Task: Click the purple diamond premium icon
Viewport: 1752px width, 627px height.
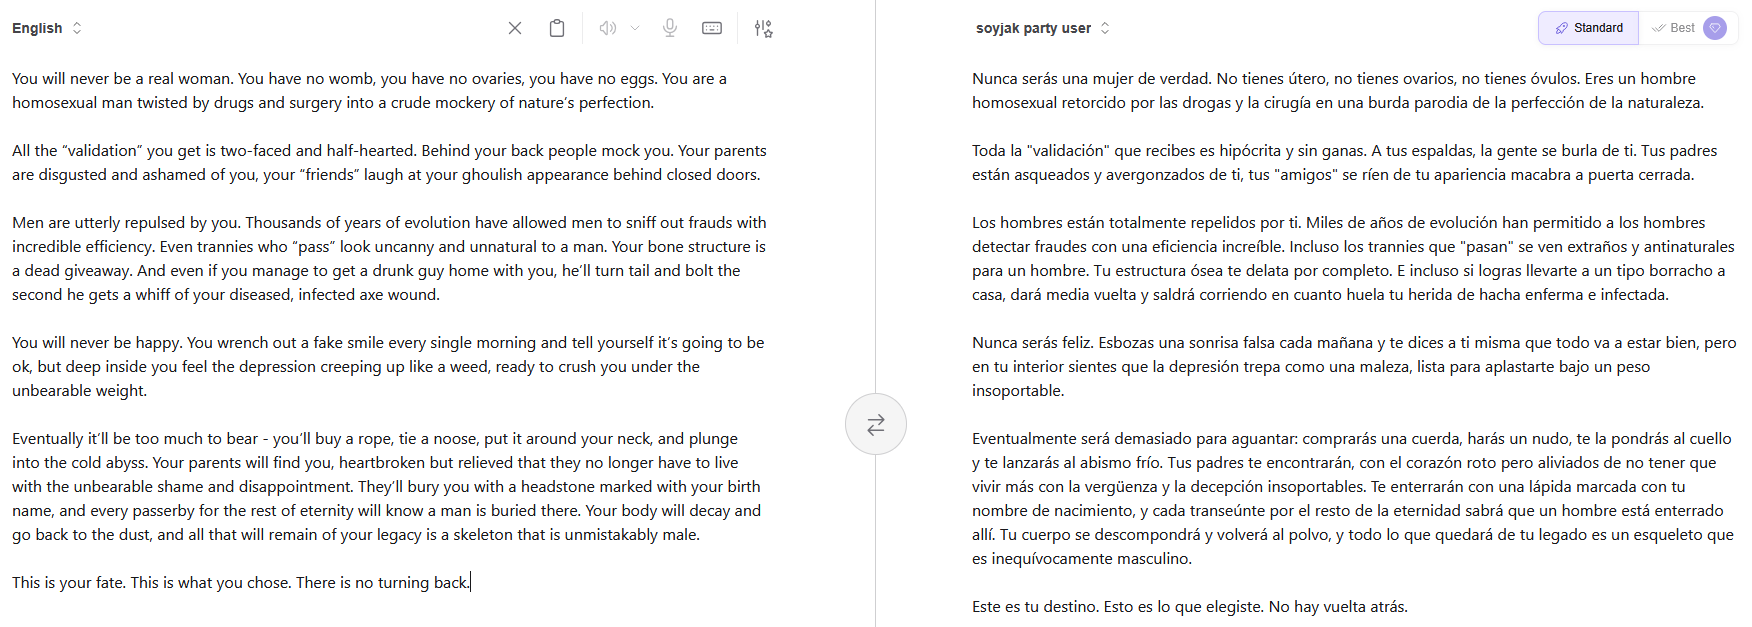Action: [x=1715, y=28]
